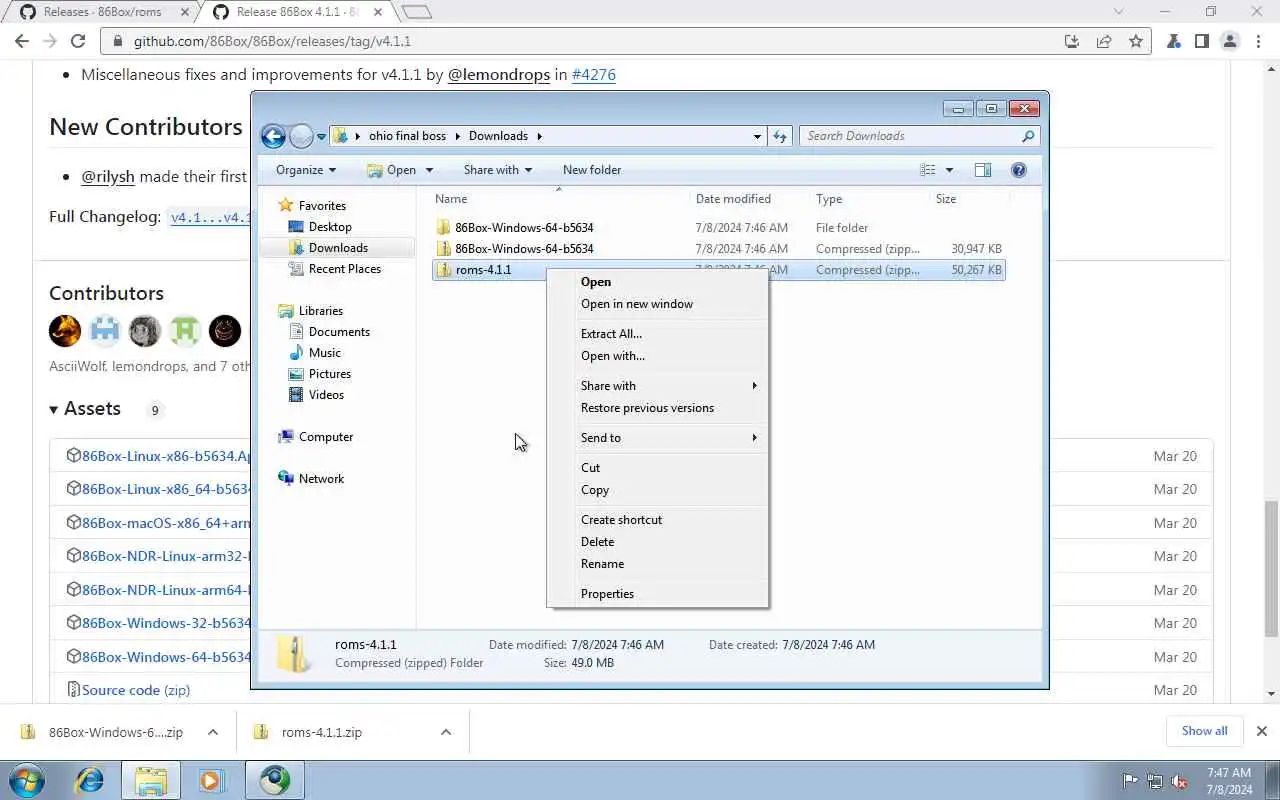
Task: Open the Windows Start menu
Action: pos(26,780)
